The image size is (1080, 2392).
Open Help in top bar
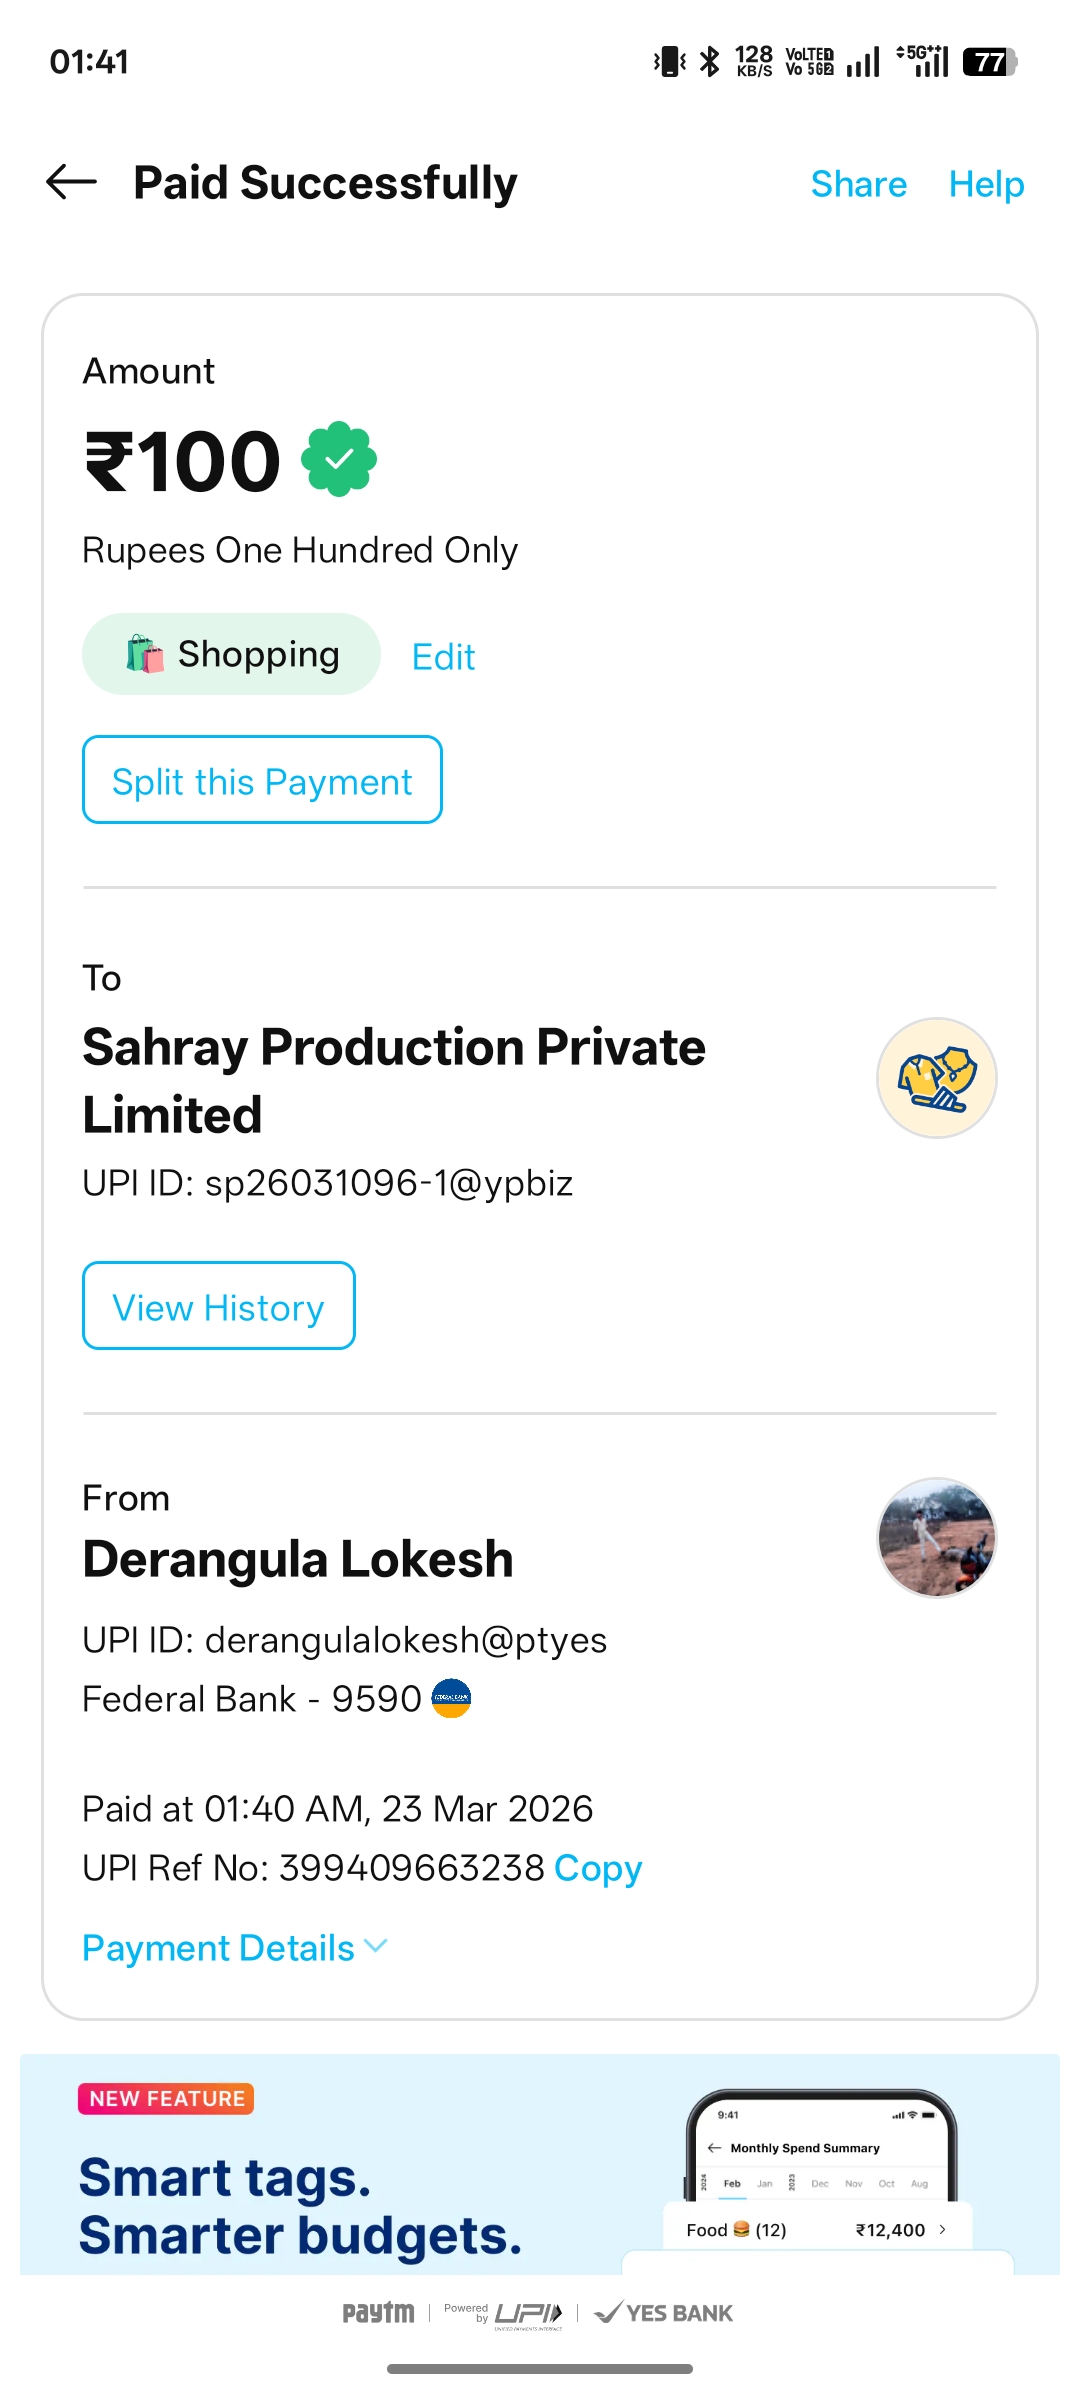coord(986,184)
